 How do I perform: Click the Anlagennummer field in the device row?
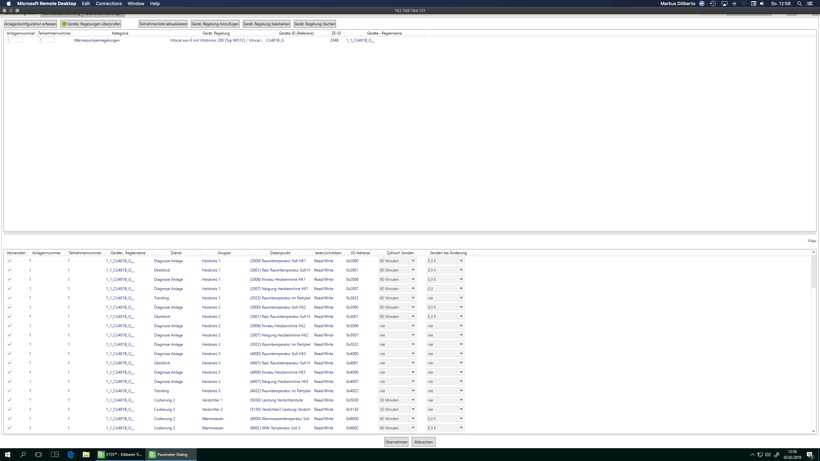(15, 40)
